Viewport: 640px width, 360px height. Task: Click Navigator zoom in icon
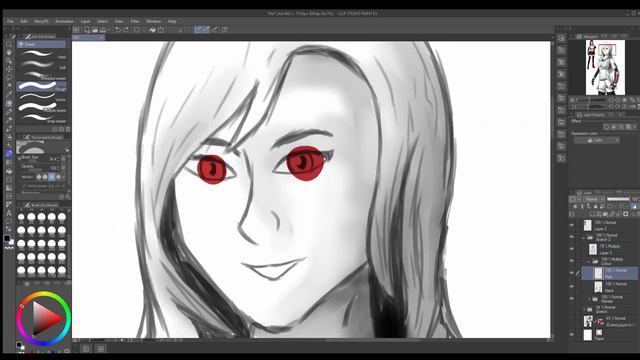[x=618, y=100]
